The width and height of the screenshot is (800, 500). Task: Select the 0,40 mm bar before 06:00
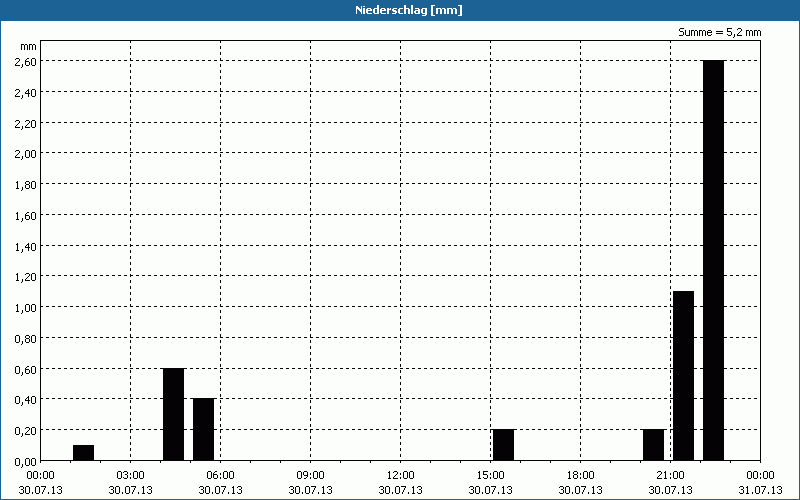coord(204,430)
